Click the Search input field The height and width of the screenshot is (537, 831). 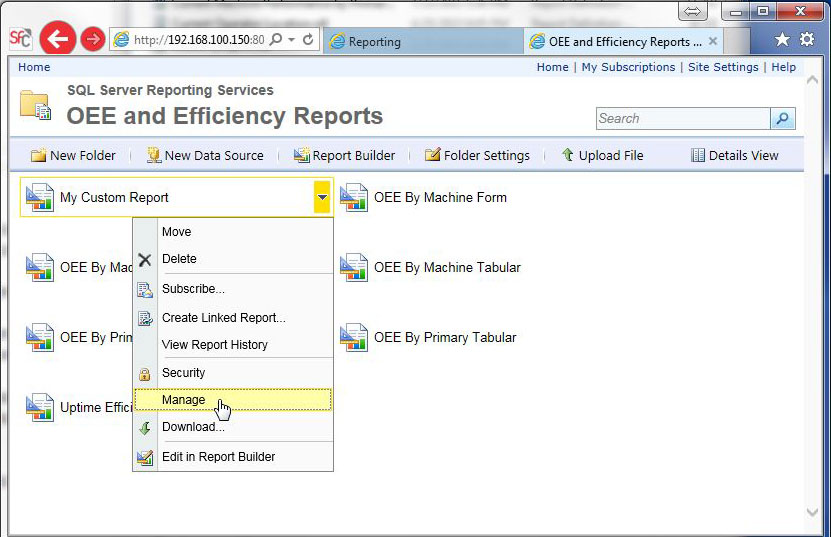click(x=683, y=118)
